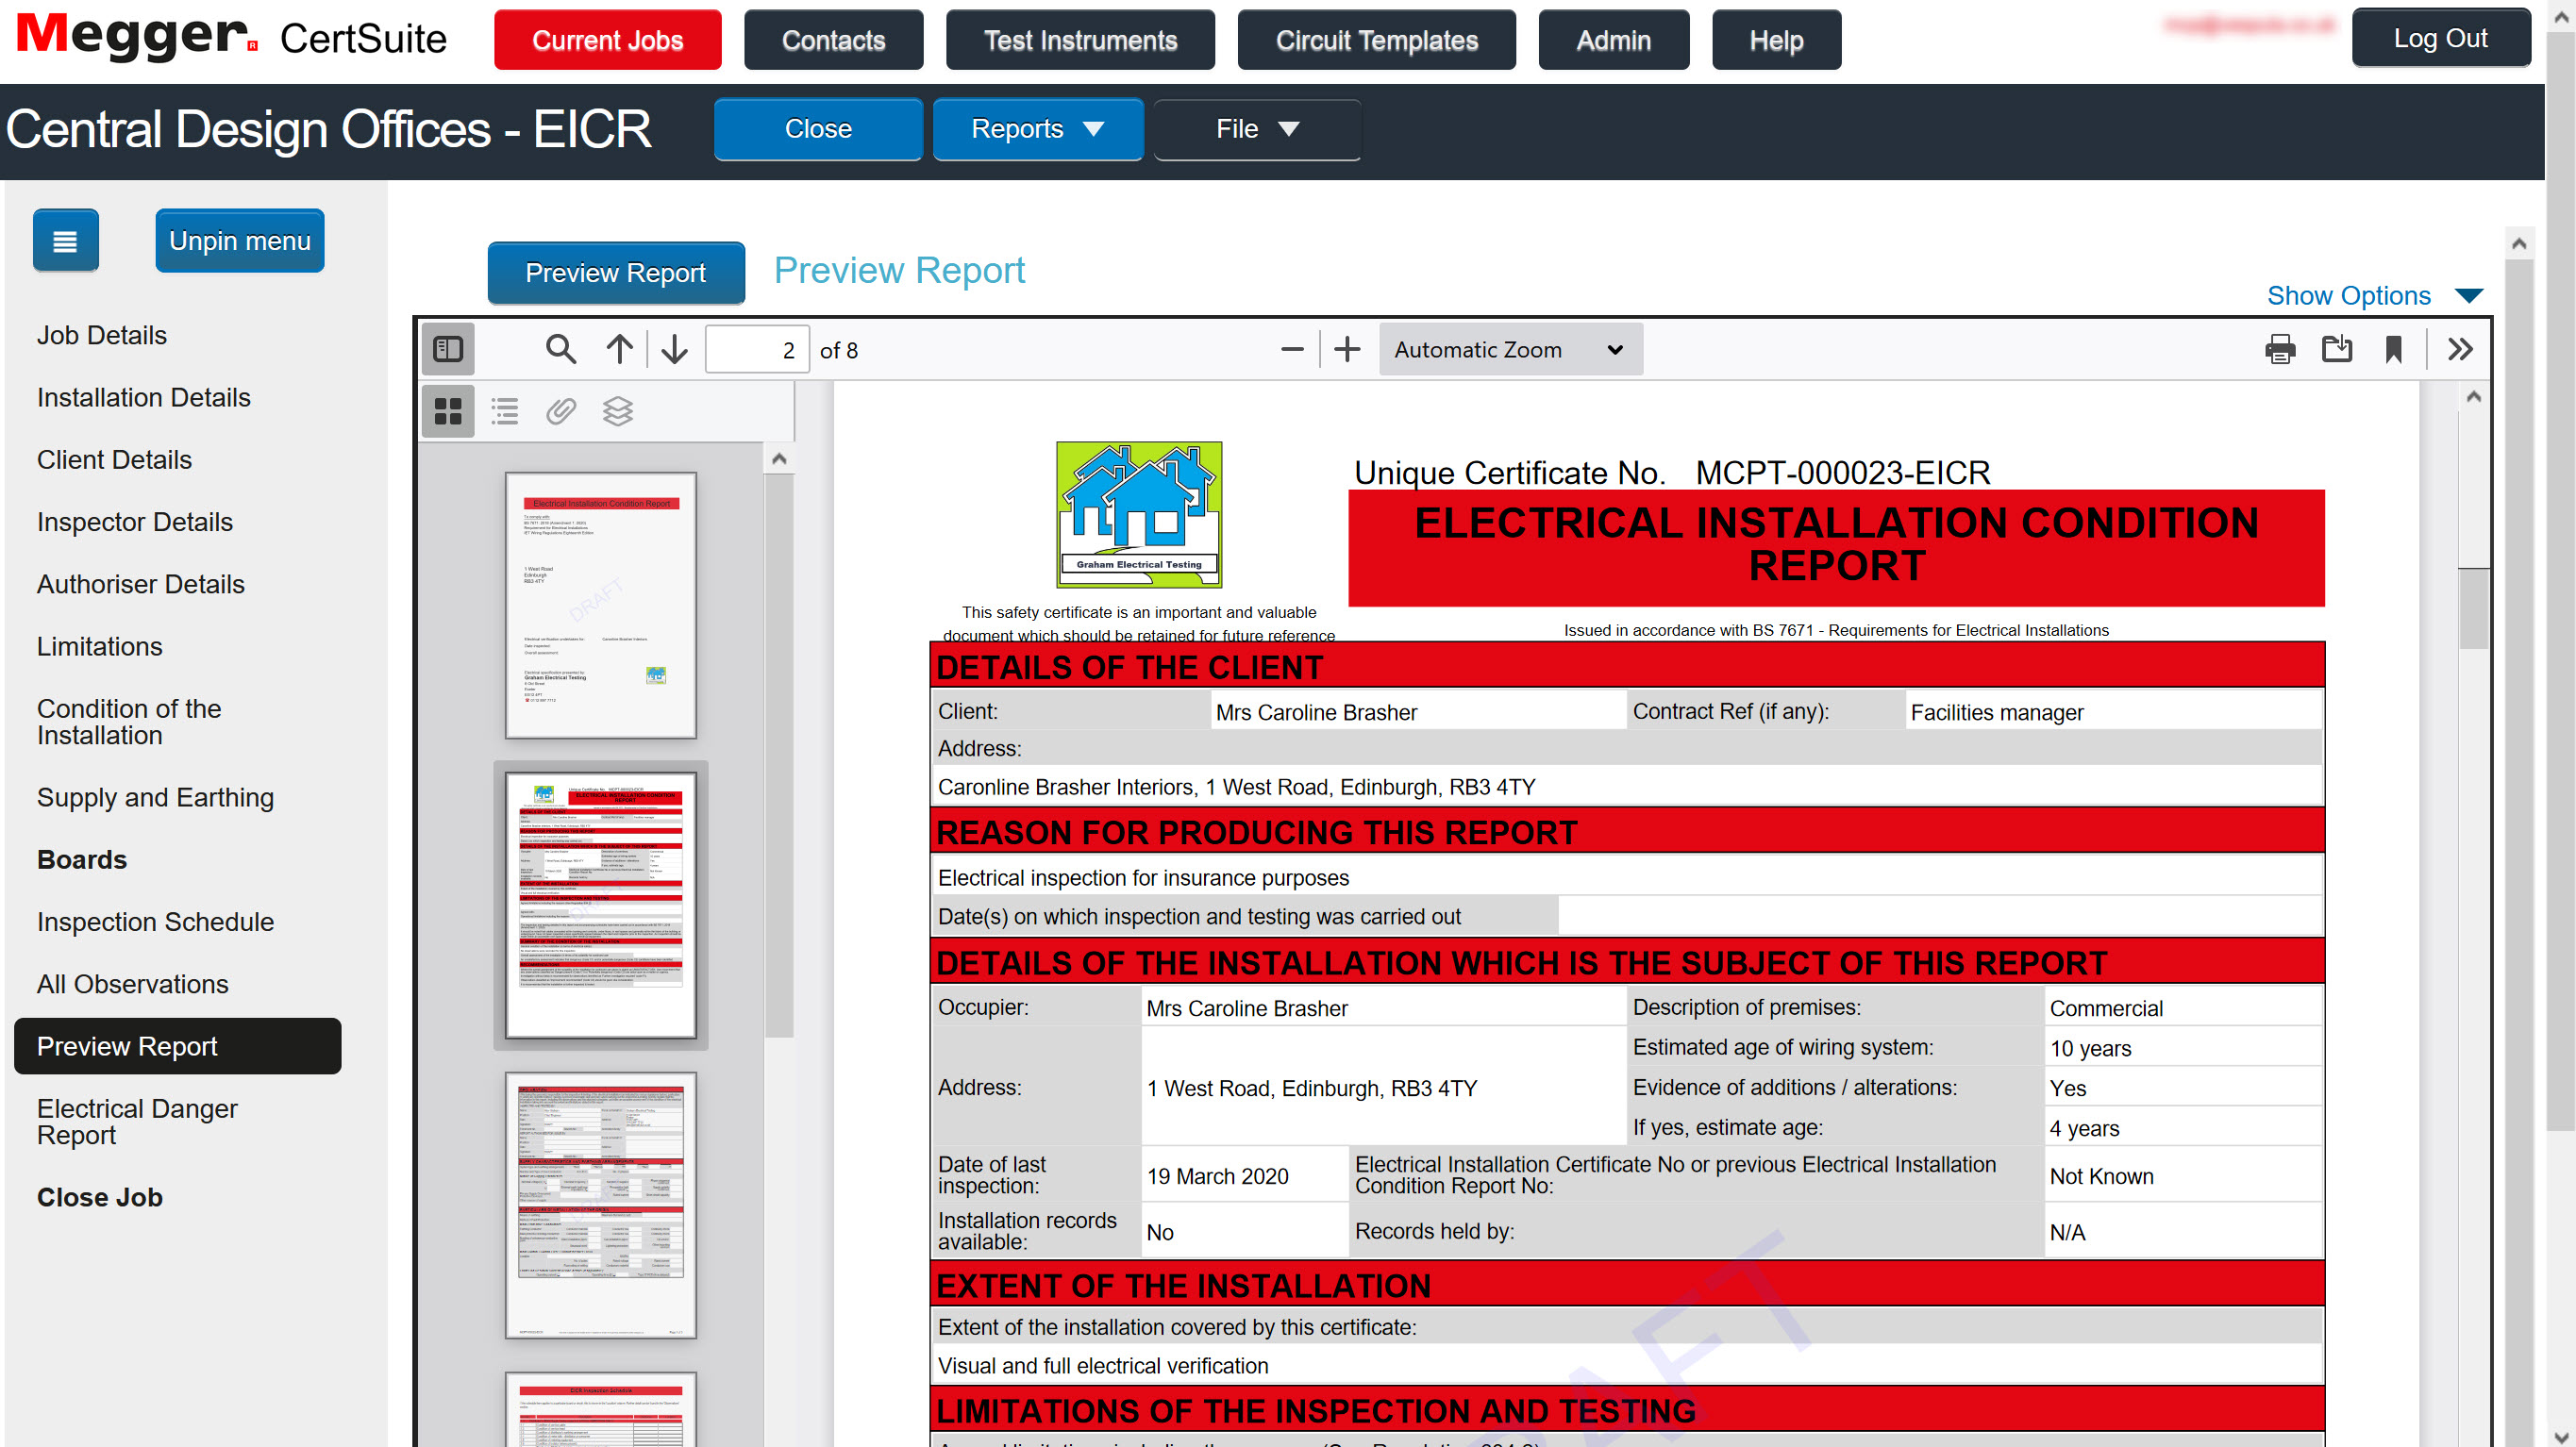This screenshot has height=1447, width=2576.
Task: Go to the next page with down arrow
Action: [673, 349]
